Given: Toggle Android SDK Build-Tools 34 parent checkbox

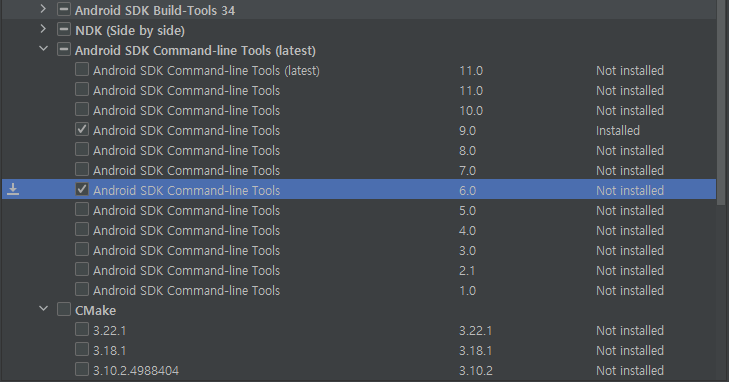Looking at the screenshot, I should click(64, 10).
